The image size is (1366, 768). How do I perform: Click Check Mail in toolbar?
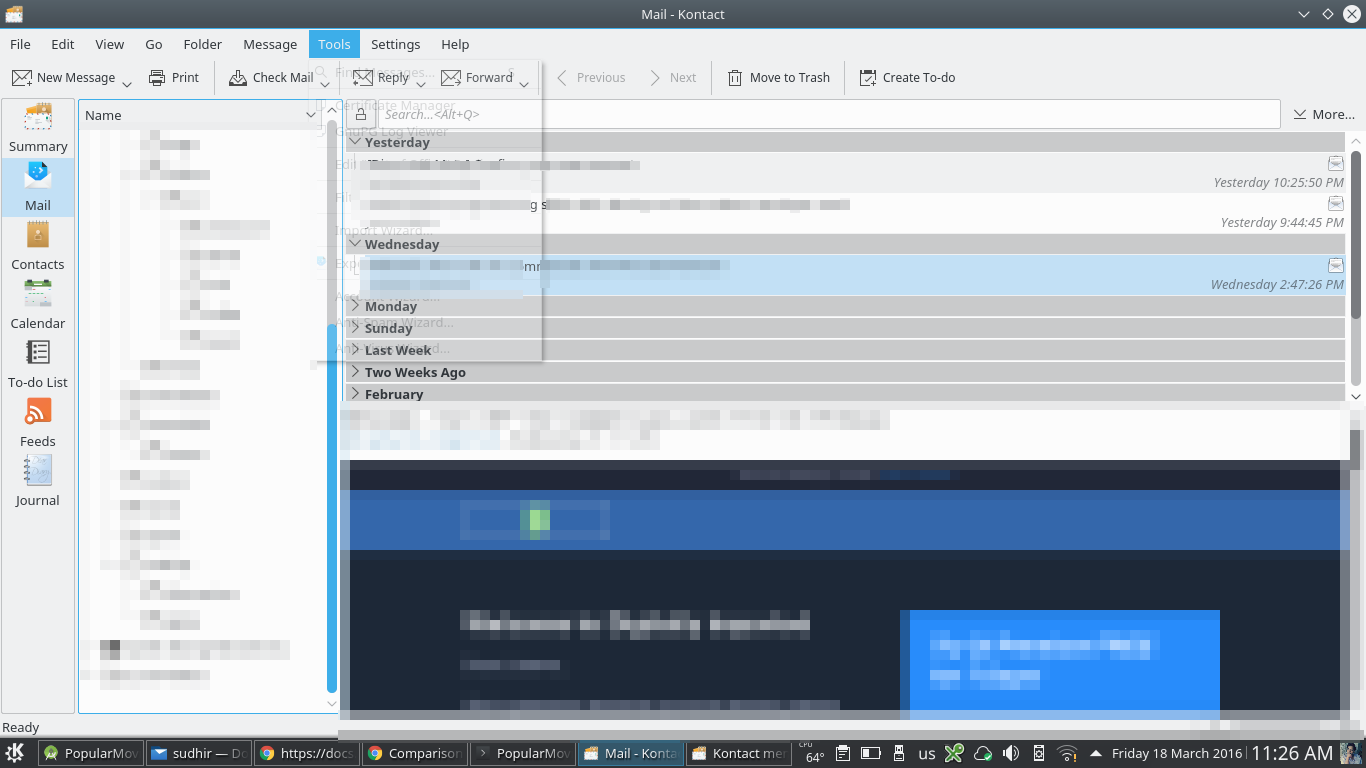click(x=271, y=77)
